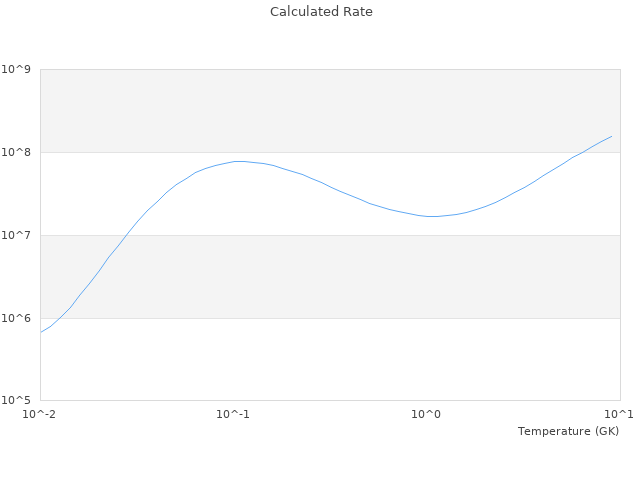640x480 pixels.
Task: Click the 10^7 y-axis tick label
Action: (x=16, y=236)
